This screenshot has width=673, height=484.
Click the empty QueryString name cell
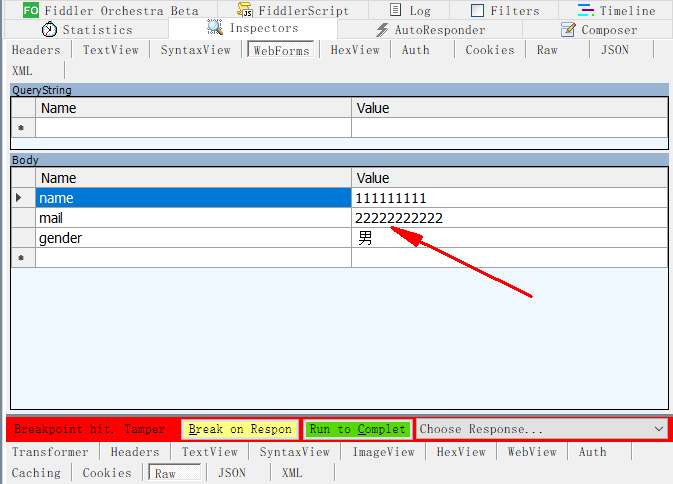pos(193,128)
